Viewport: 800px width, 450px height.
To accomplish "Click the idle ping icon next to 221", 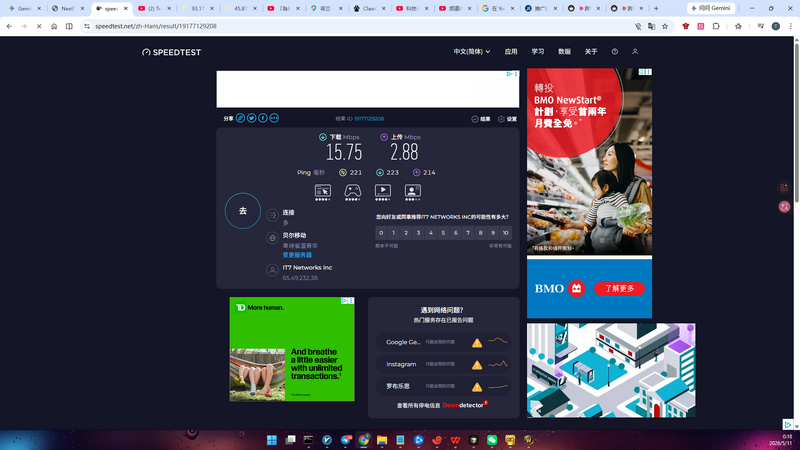I will tap(343, 172).
